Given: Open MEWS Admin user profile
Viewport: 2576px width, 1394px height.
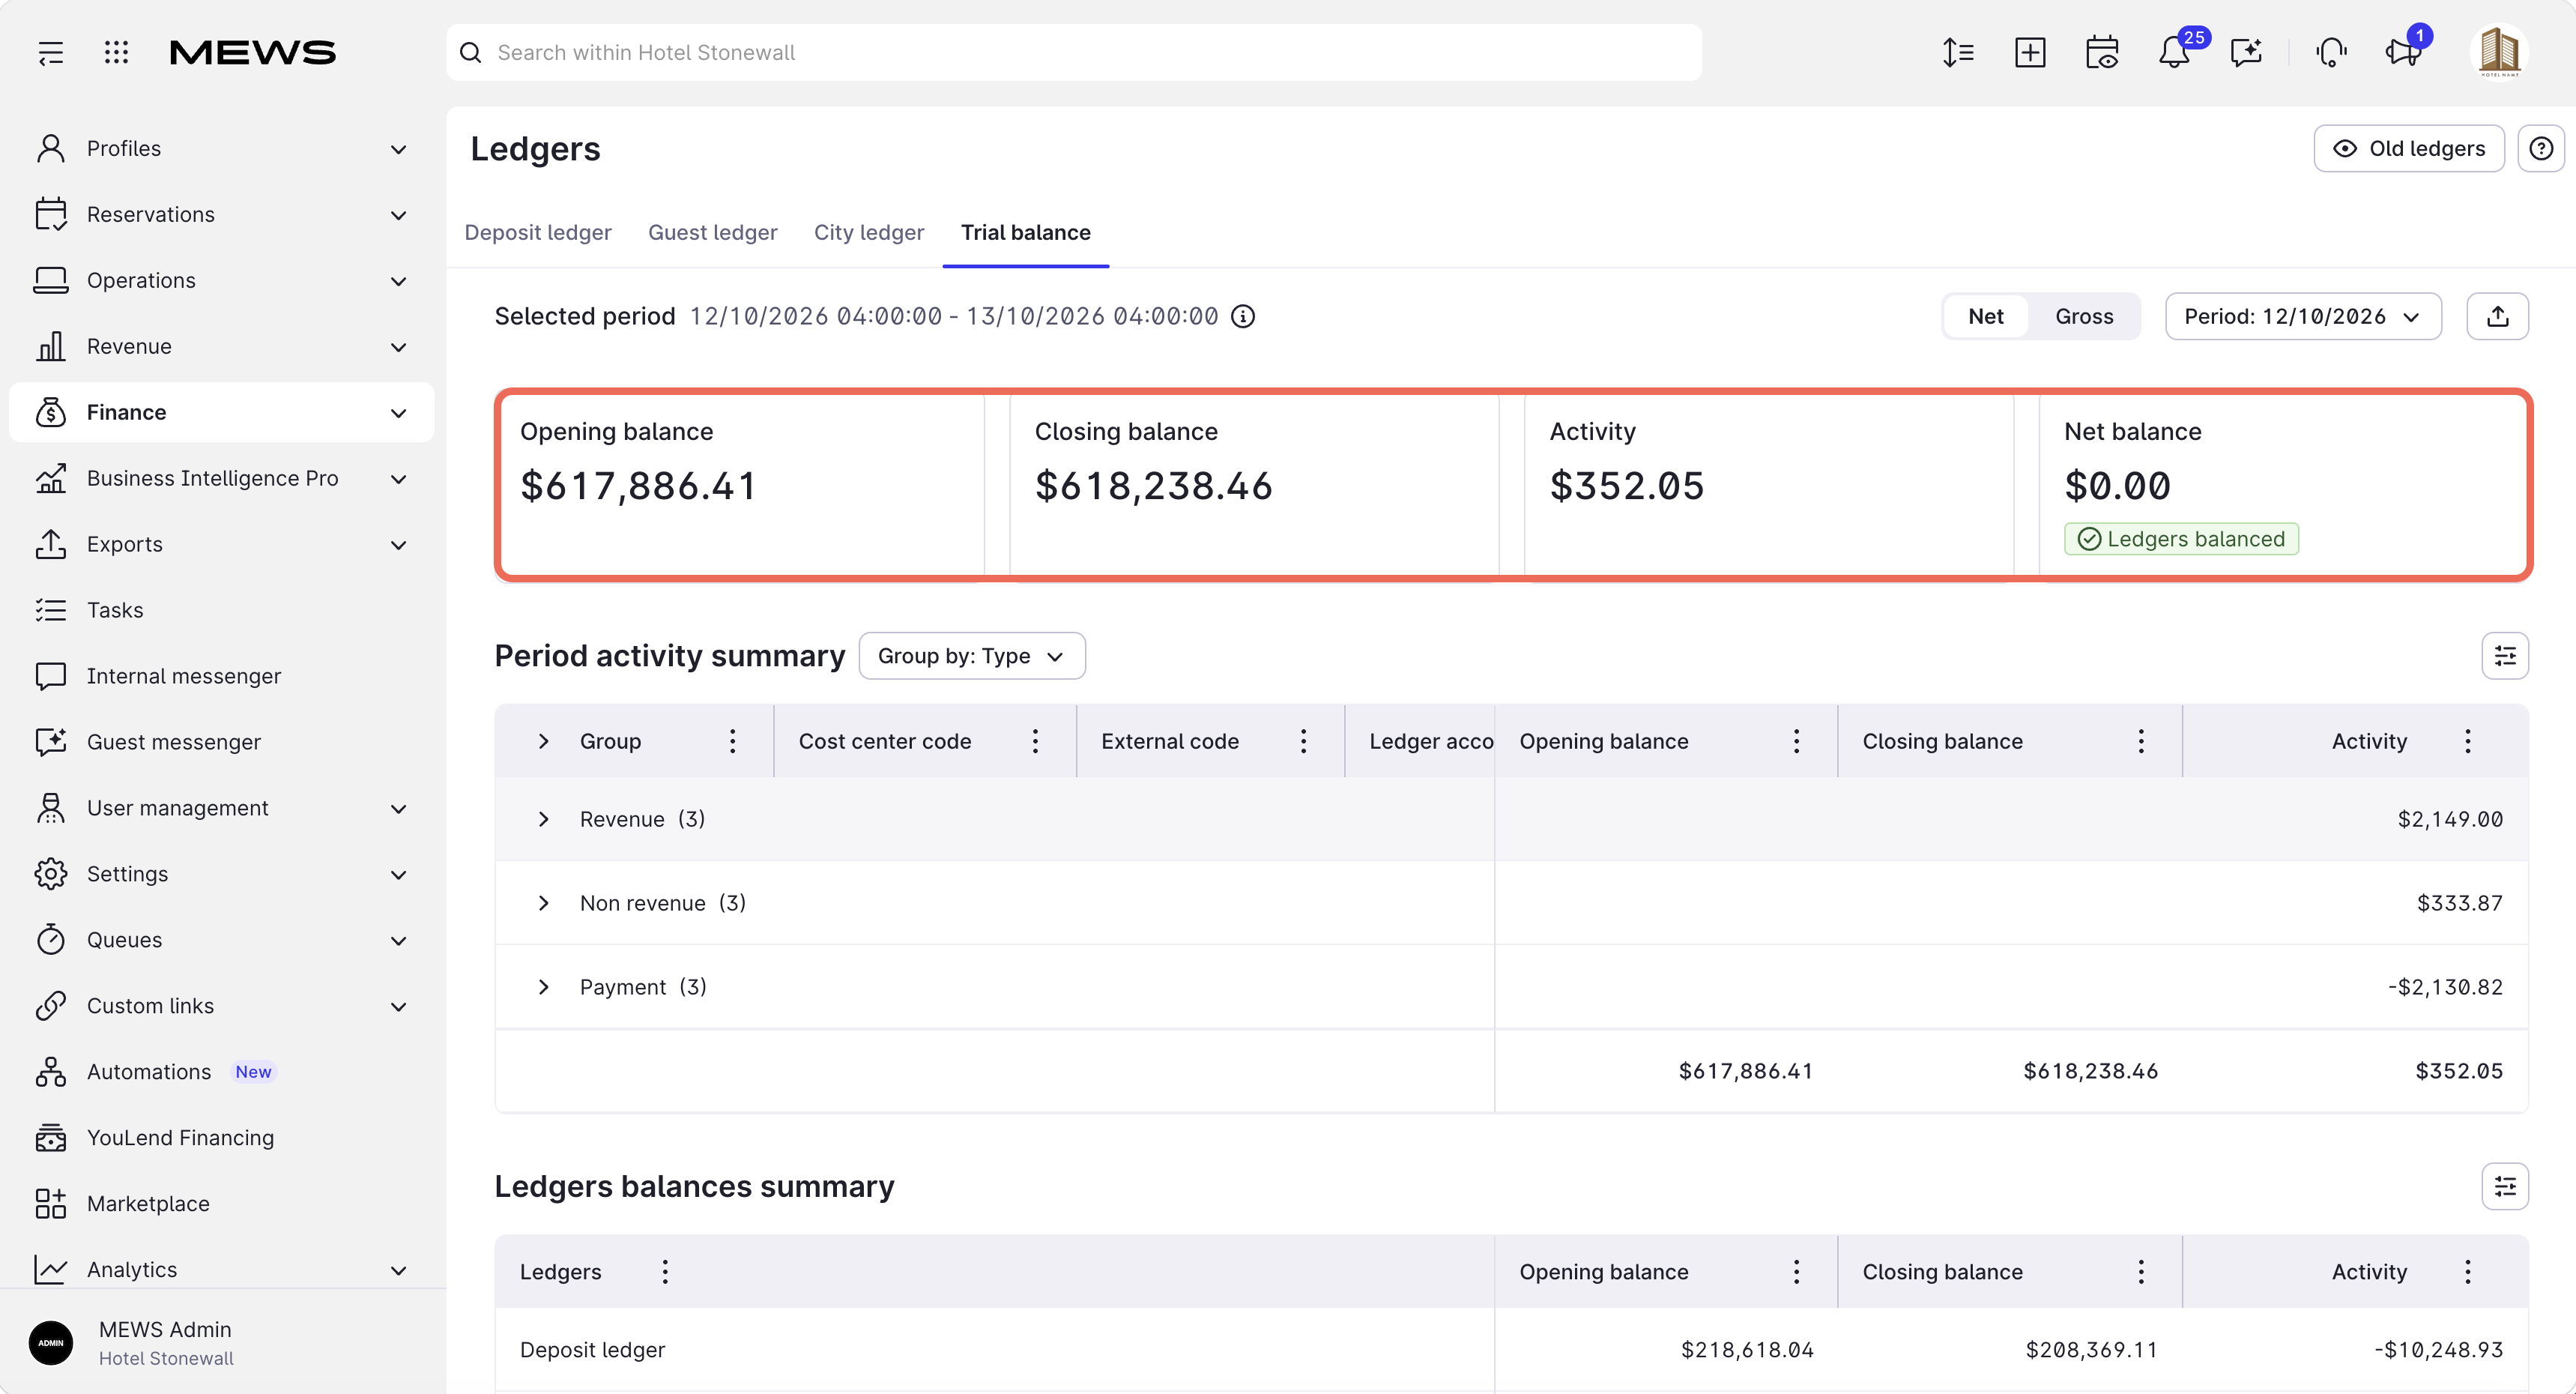Looking at the screenshot, I should coord(222,1343).
